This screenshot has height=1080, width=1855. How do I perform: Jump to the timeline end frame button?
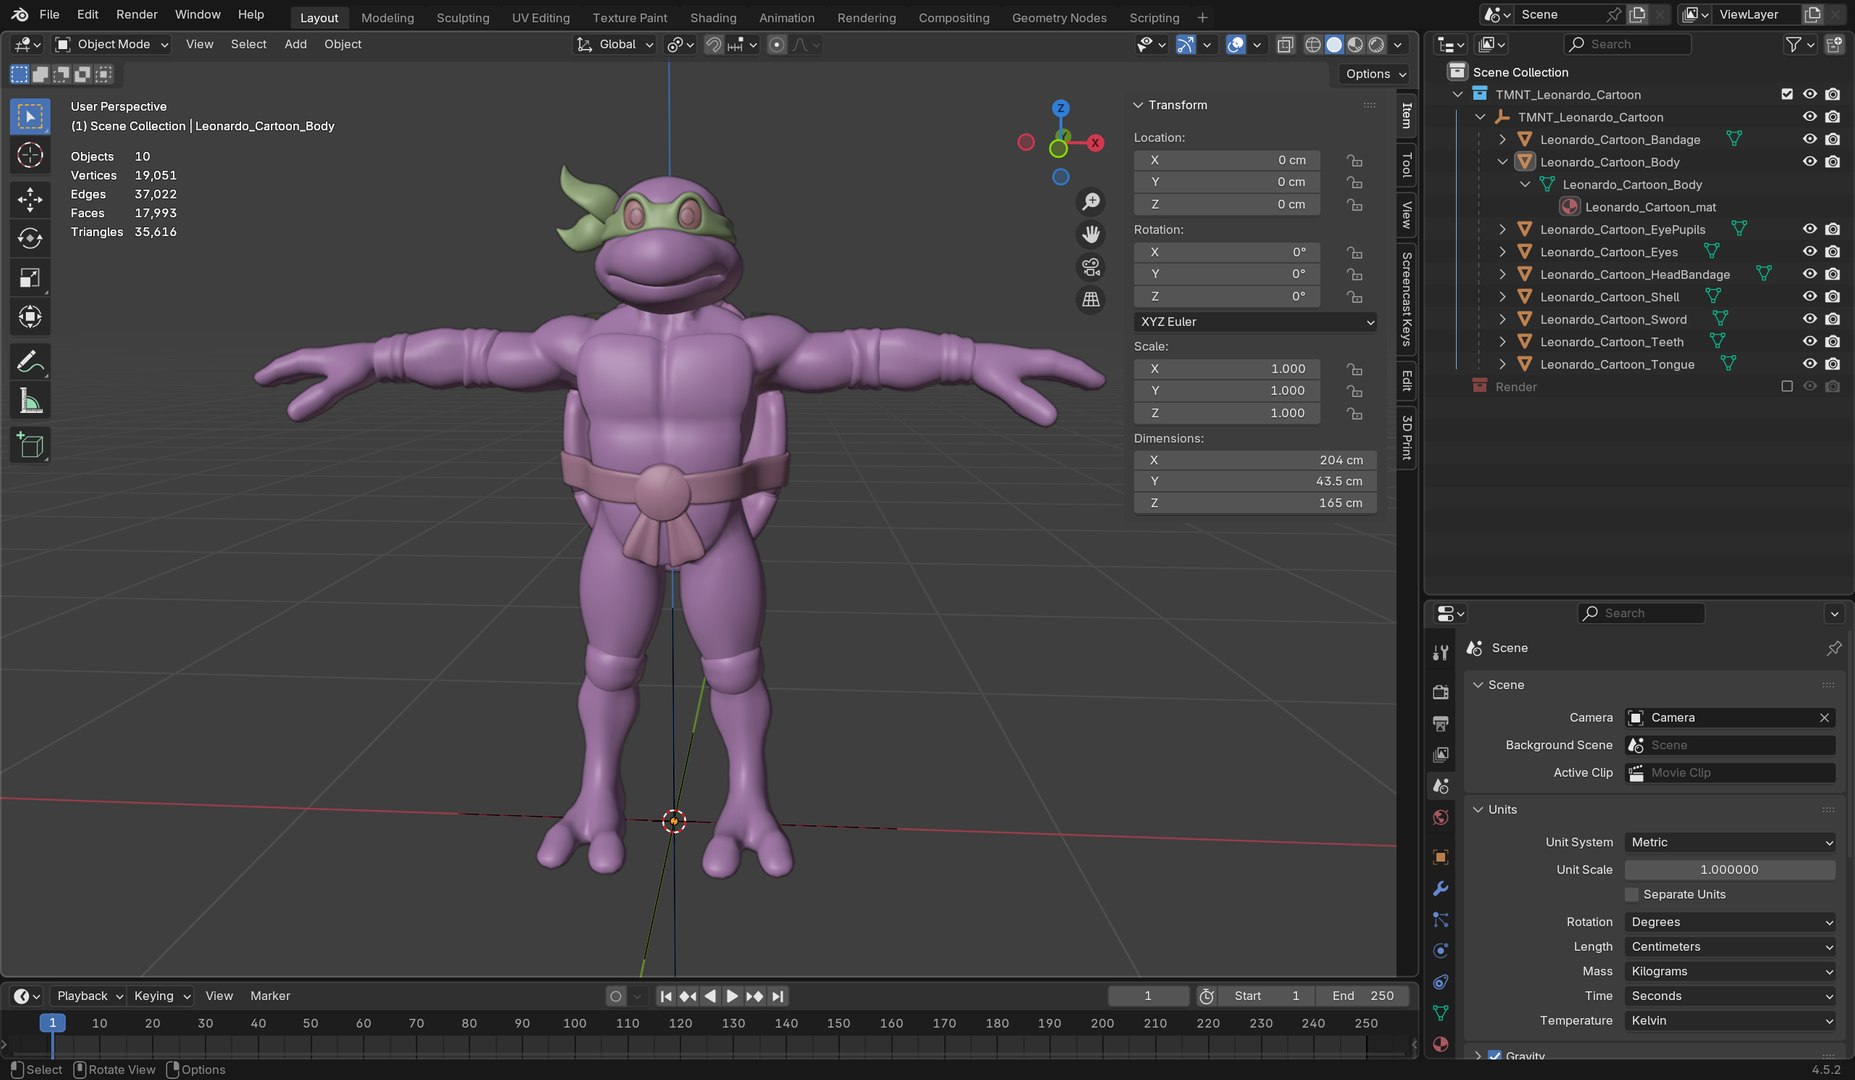(x=778, y=996)
